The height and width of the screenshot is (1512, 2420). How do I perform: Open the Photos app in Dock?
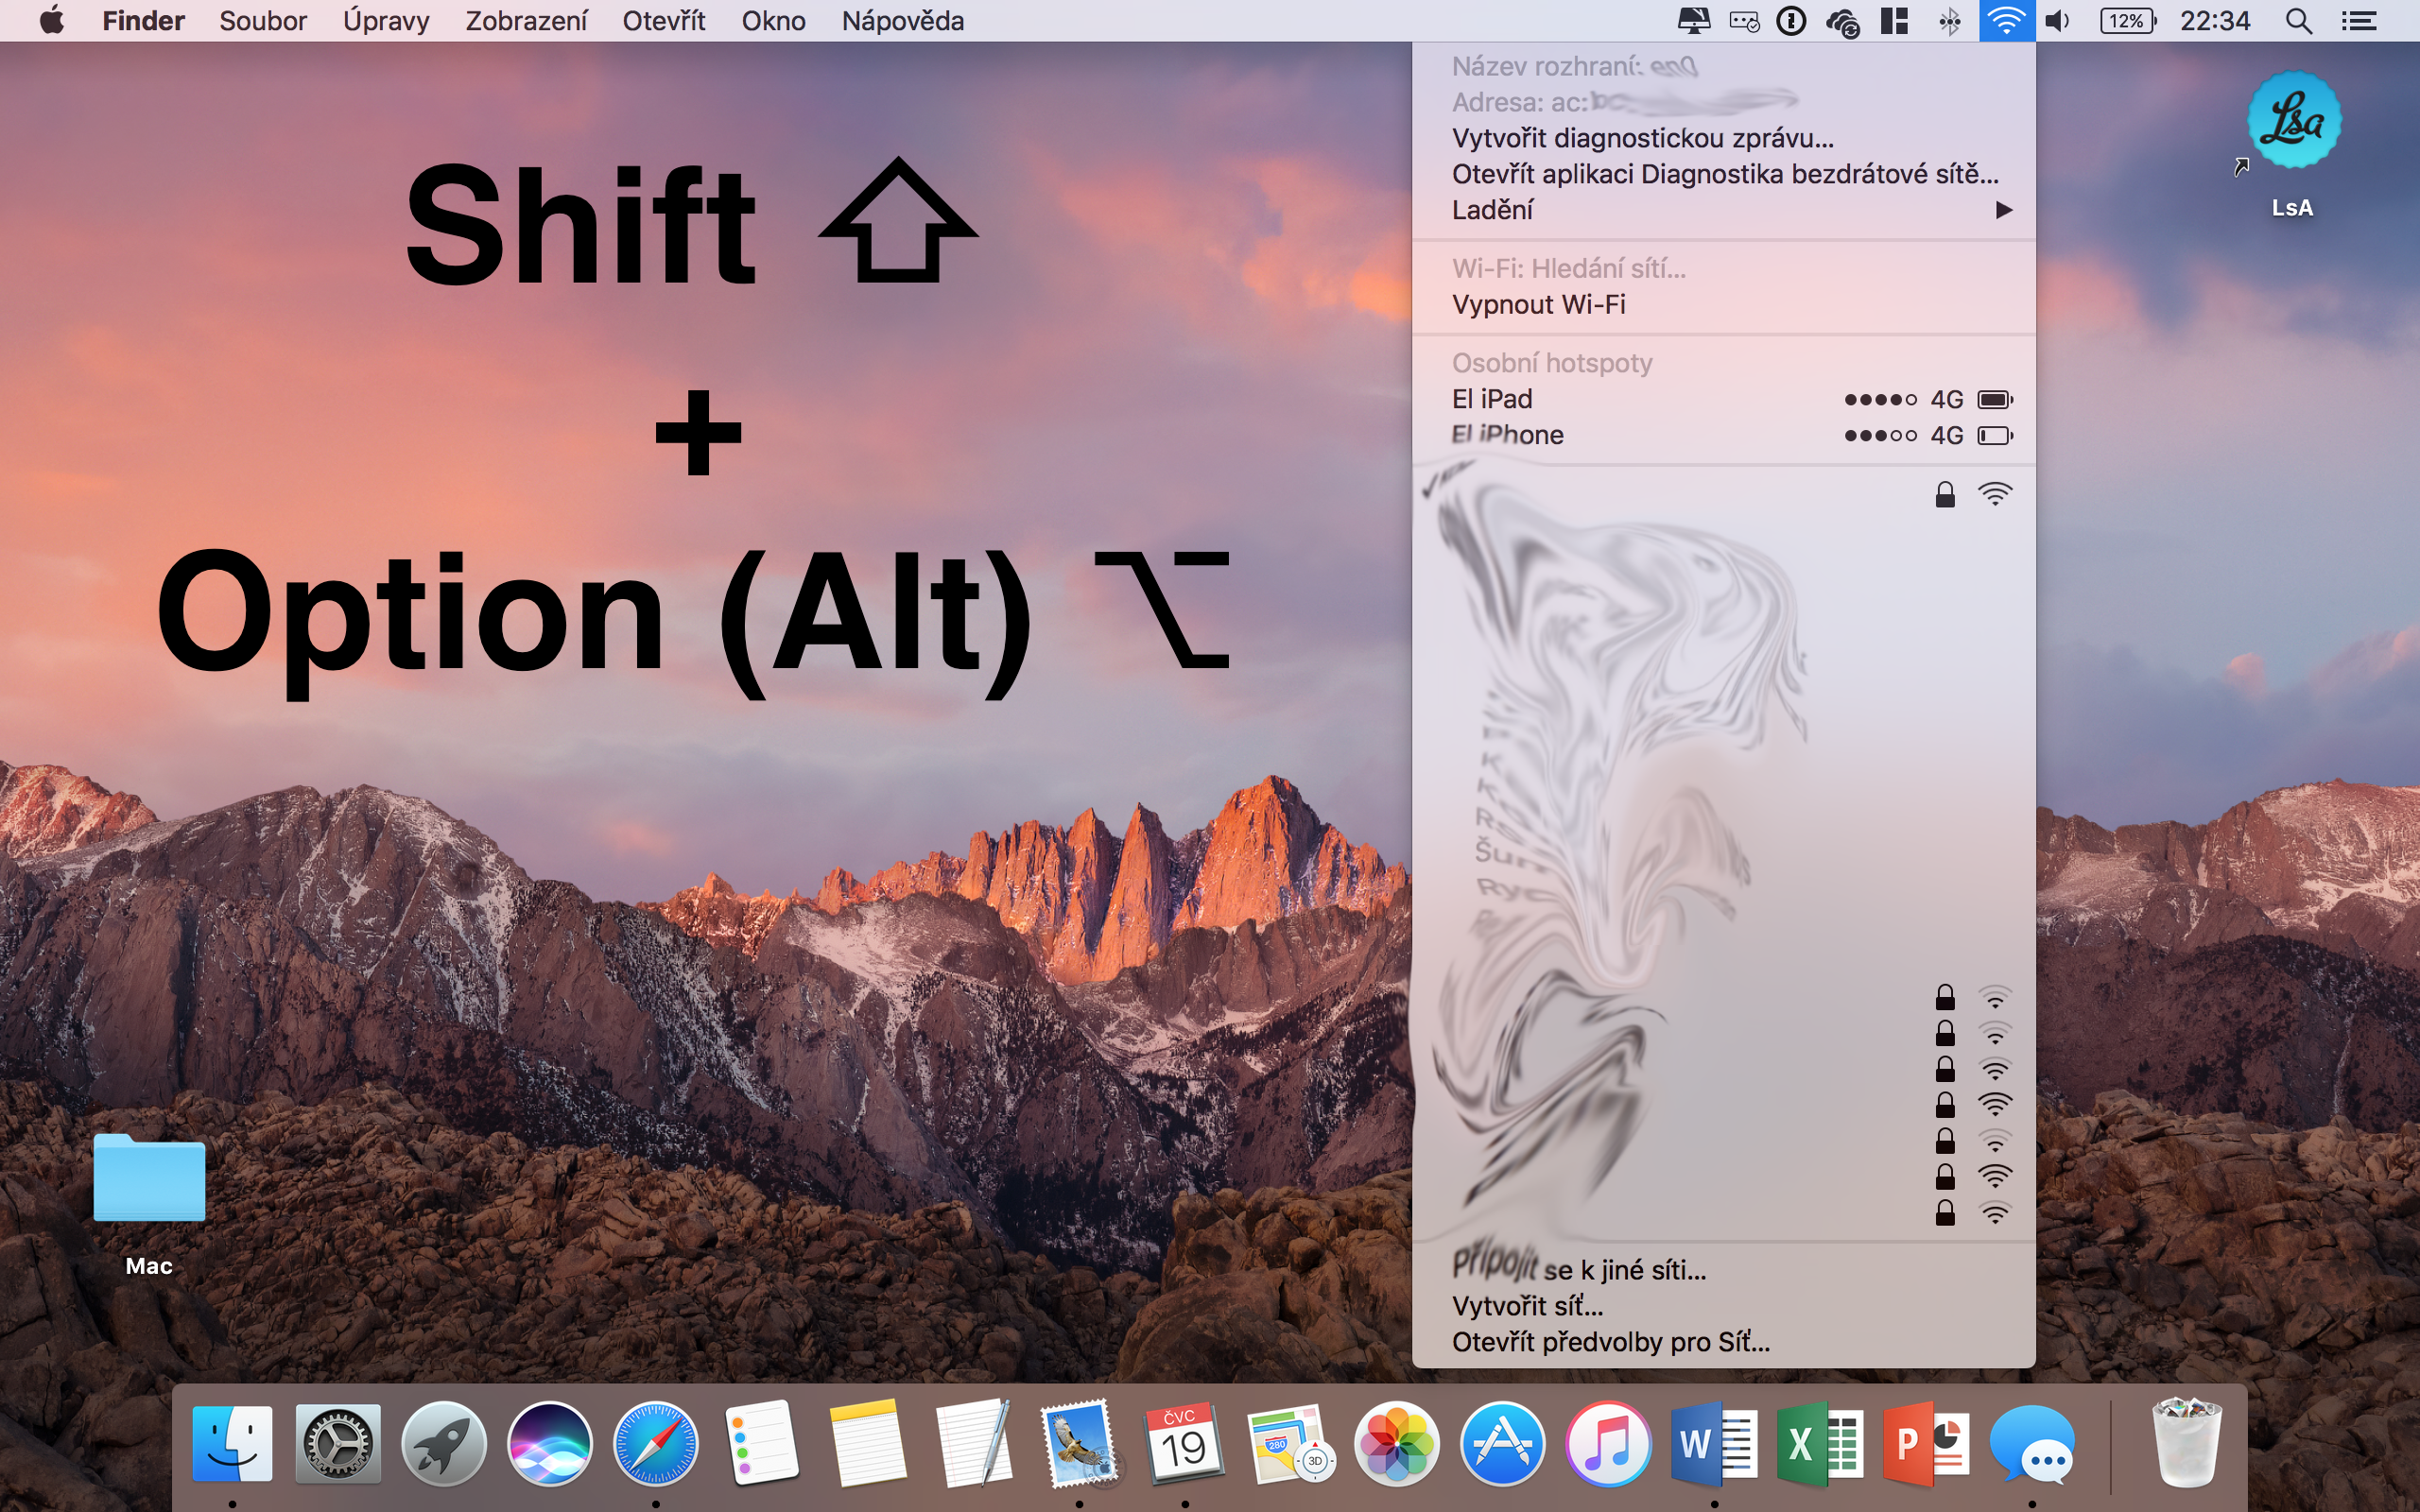[1396, 1444]
